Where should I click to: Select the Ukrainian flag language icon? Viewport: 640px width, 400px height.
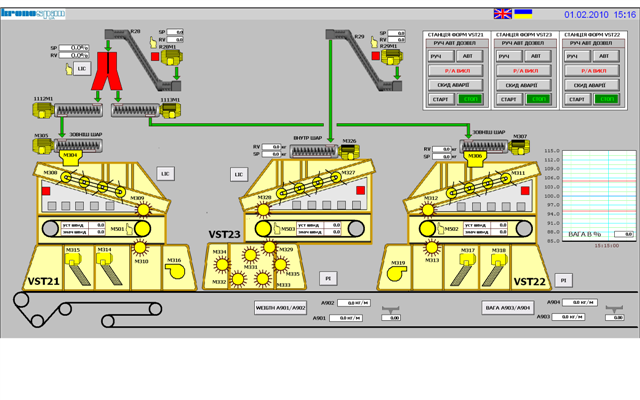tap(524, 14)
